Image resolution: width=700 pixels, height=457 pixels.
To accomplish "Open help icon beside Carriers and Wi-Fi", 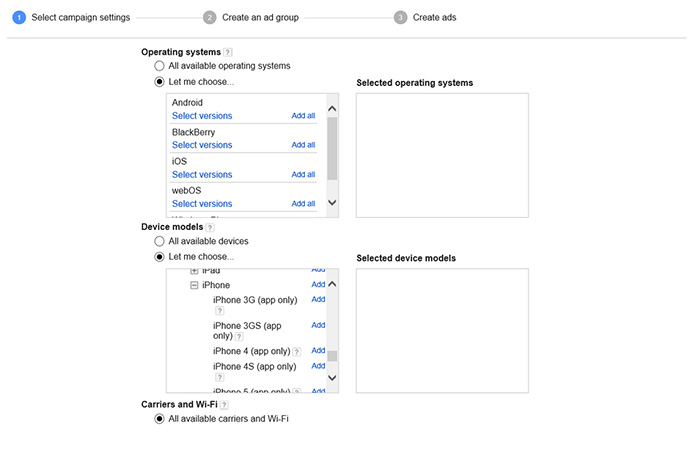I will pyautogui.click(x=225, y=405).
